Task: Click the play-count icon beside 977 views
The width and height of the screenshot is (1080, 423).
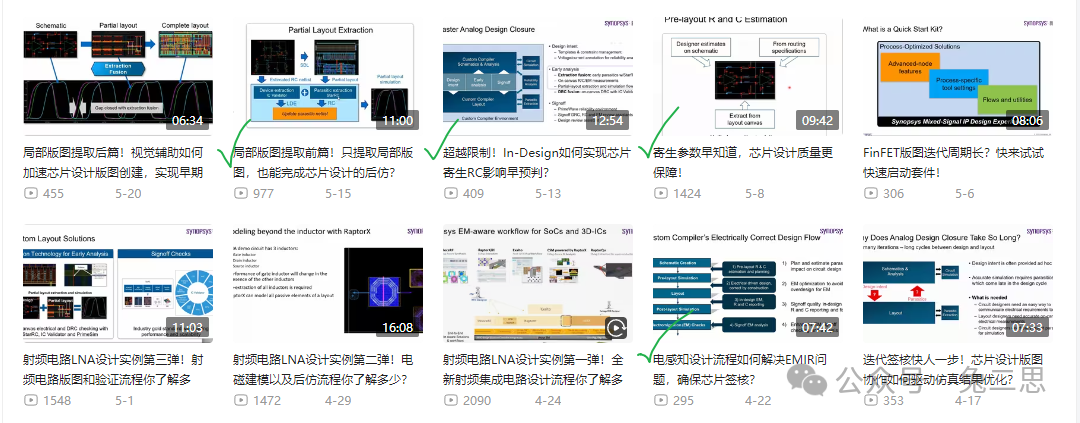Action: point(241,193)
